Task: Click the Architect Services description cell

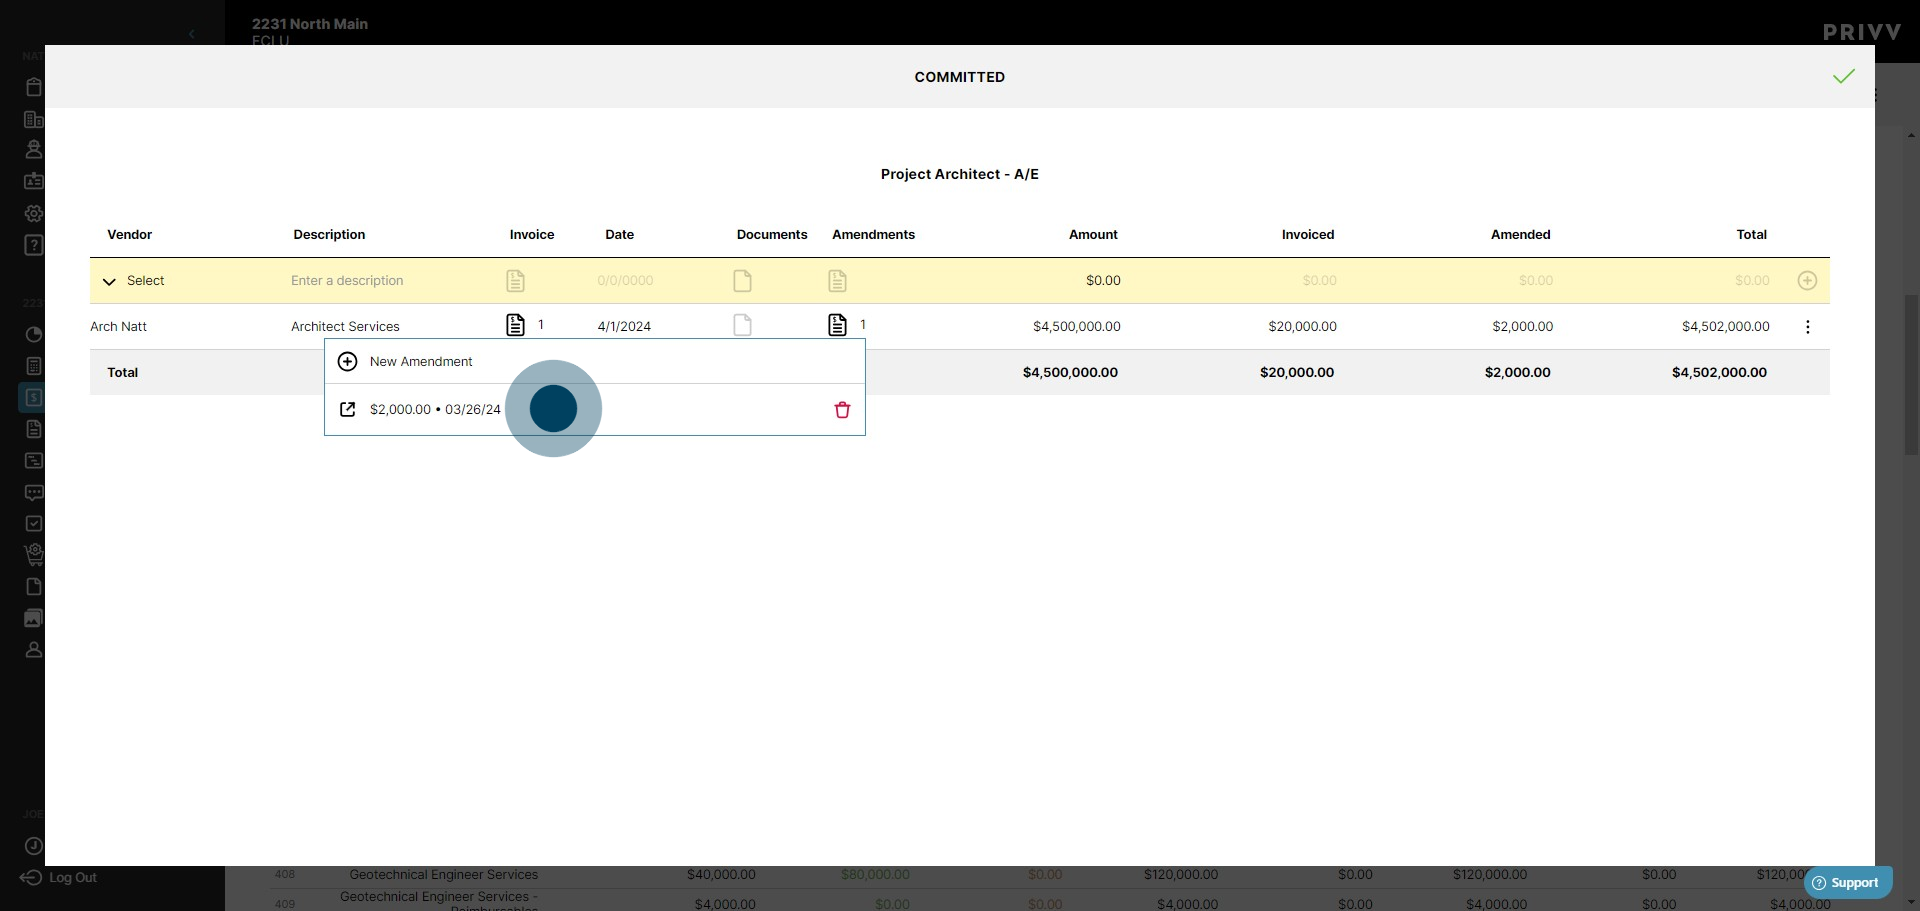Action: click(345, 327)
